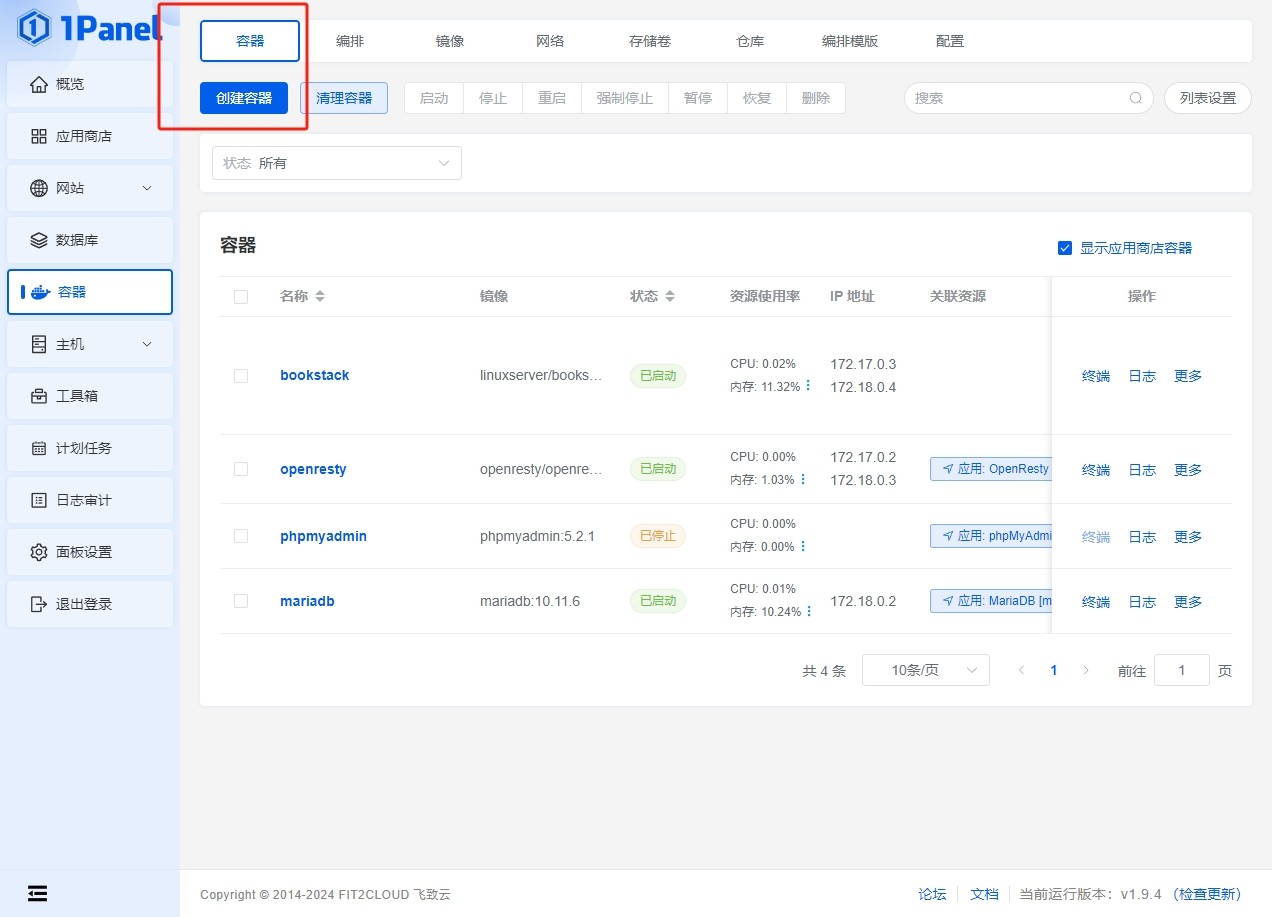
Task: Open the bookstack container name link
Action: [x=315, y=375]
